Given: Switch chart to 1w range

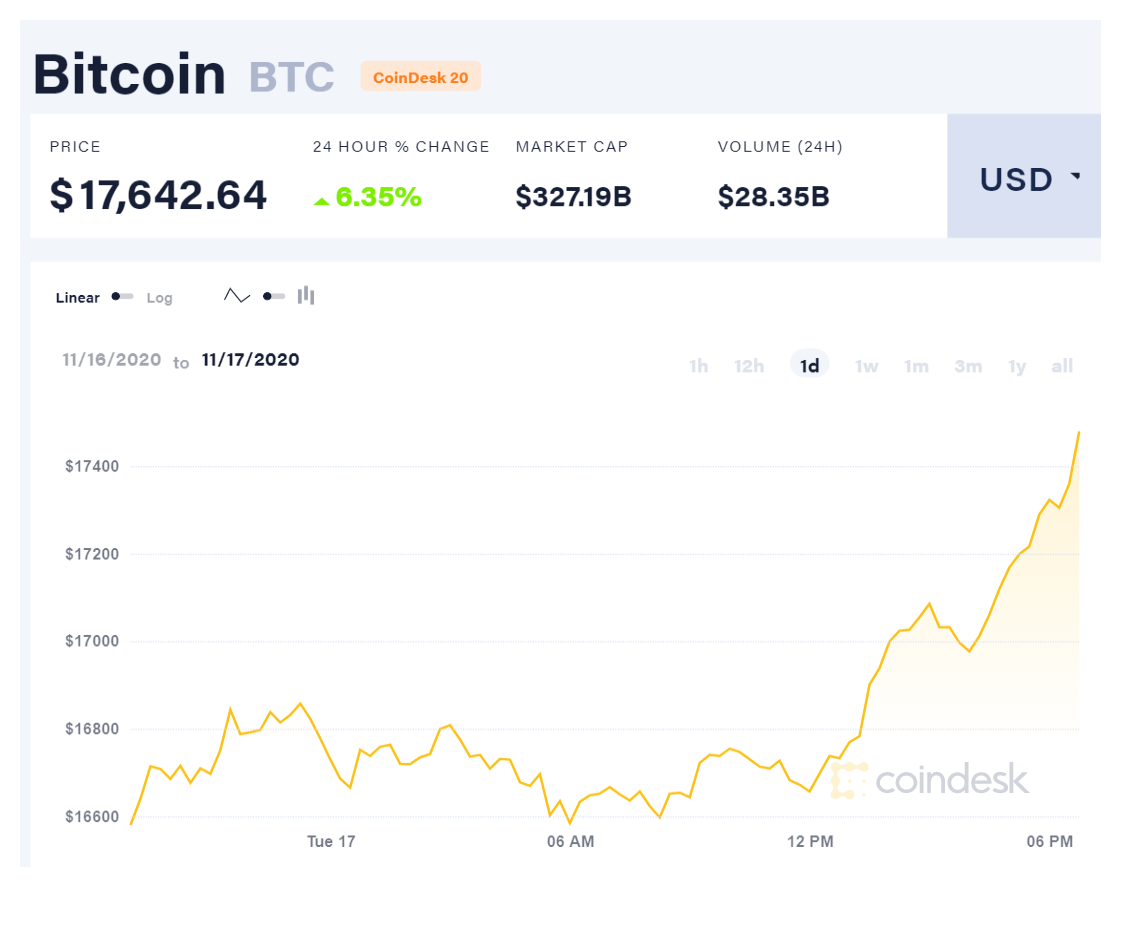Looking at the screenshot, I should (866, 366).
